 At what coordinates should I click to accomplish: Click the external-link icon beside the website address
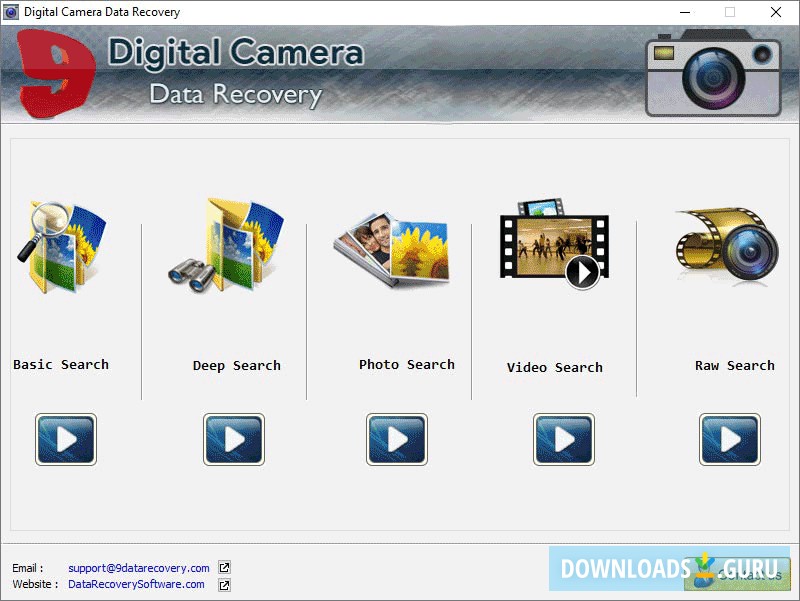224,585
